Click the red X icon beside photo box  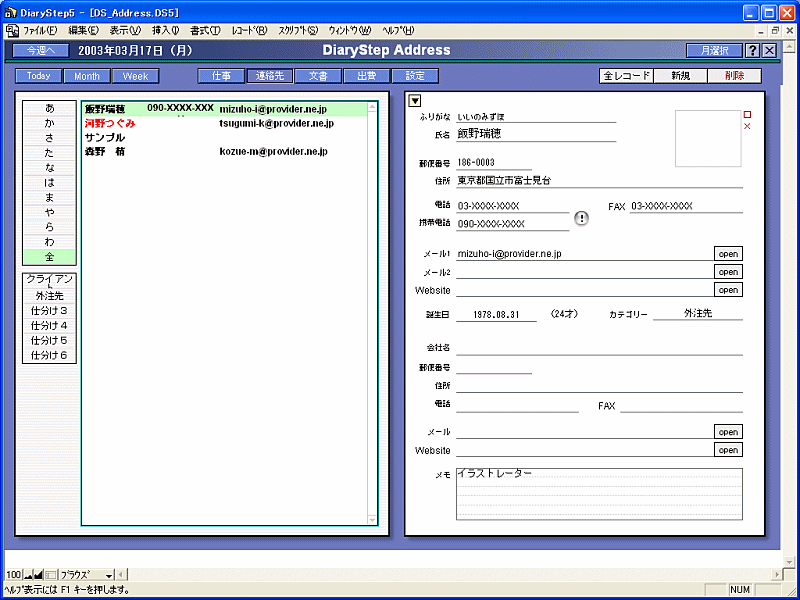point(747,127)
